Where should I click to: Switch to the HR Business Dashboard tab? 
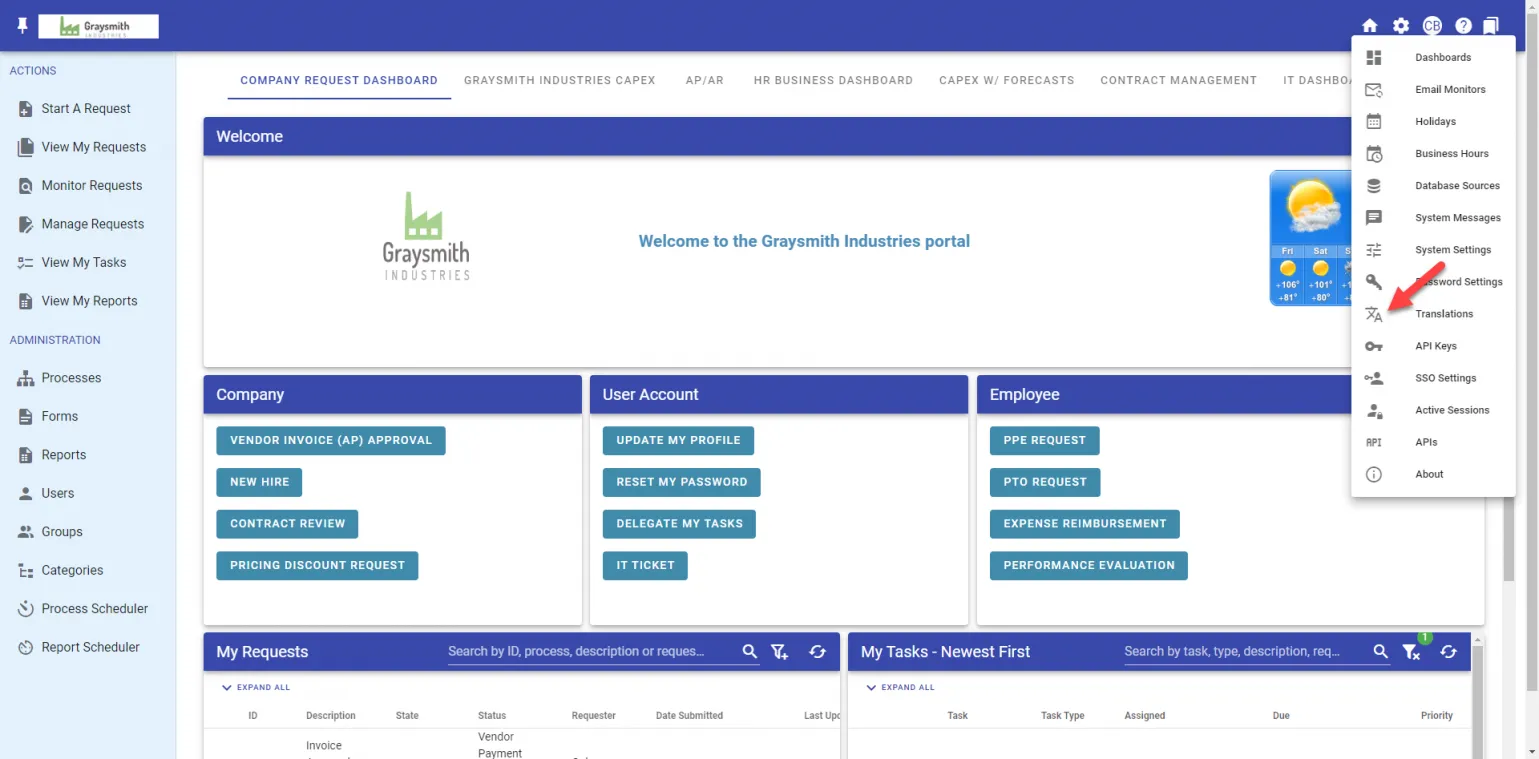point(833,80)
